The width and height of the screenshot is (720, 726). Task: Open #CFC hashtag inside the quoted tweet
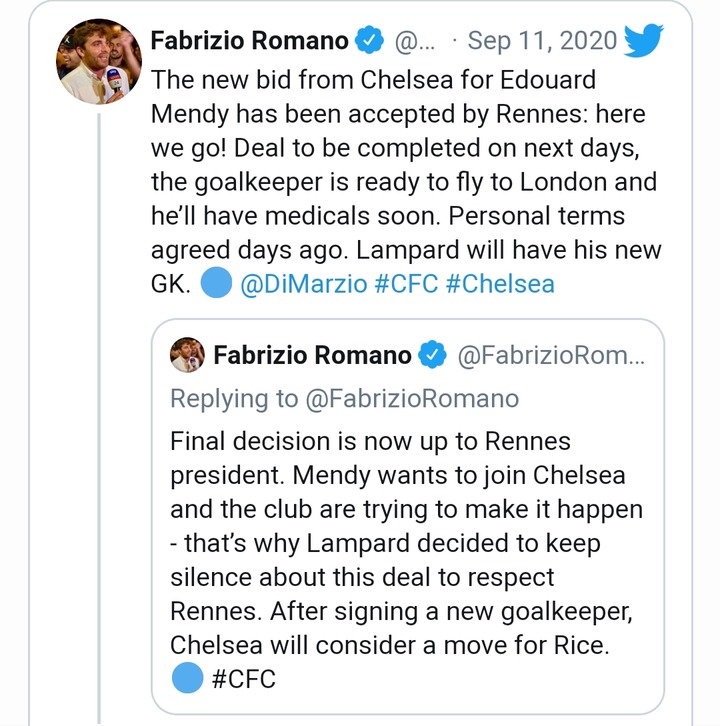244,680
